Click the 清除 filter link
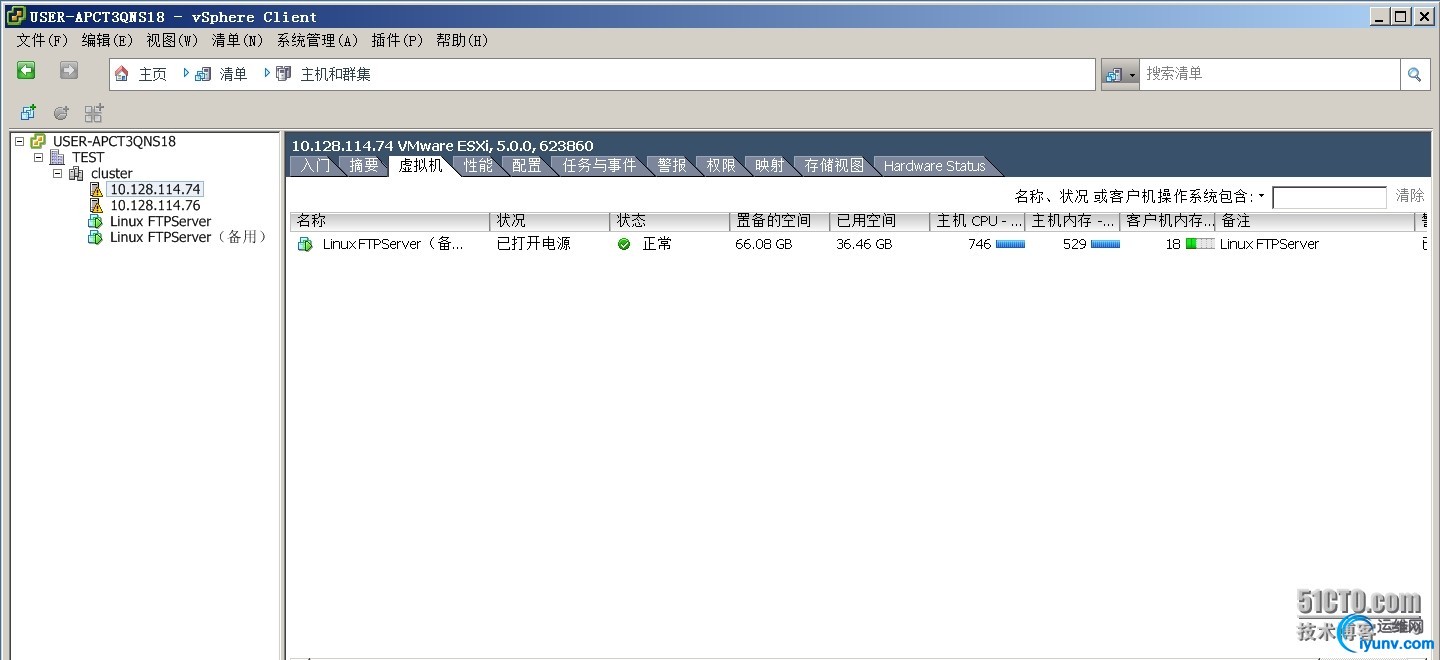Viewport: 1440px width, 660px height. [x=1410, y=196]
